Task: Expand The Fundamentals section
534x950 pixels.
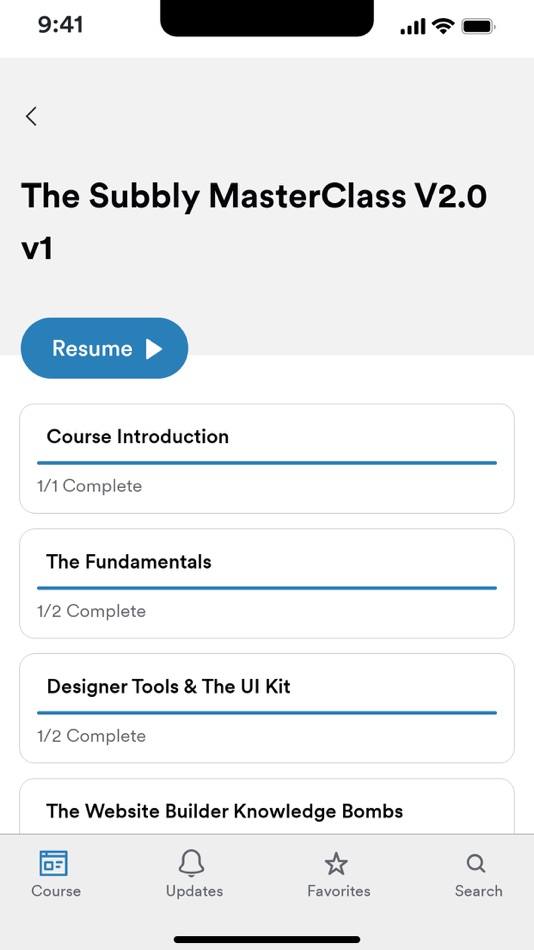Action: pos(267,583)
